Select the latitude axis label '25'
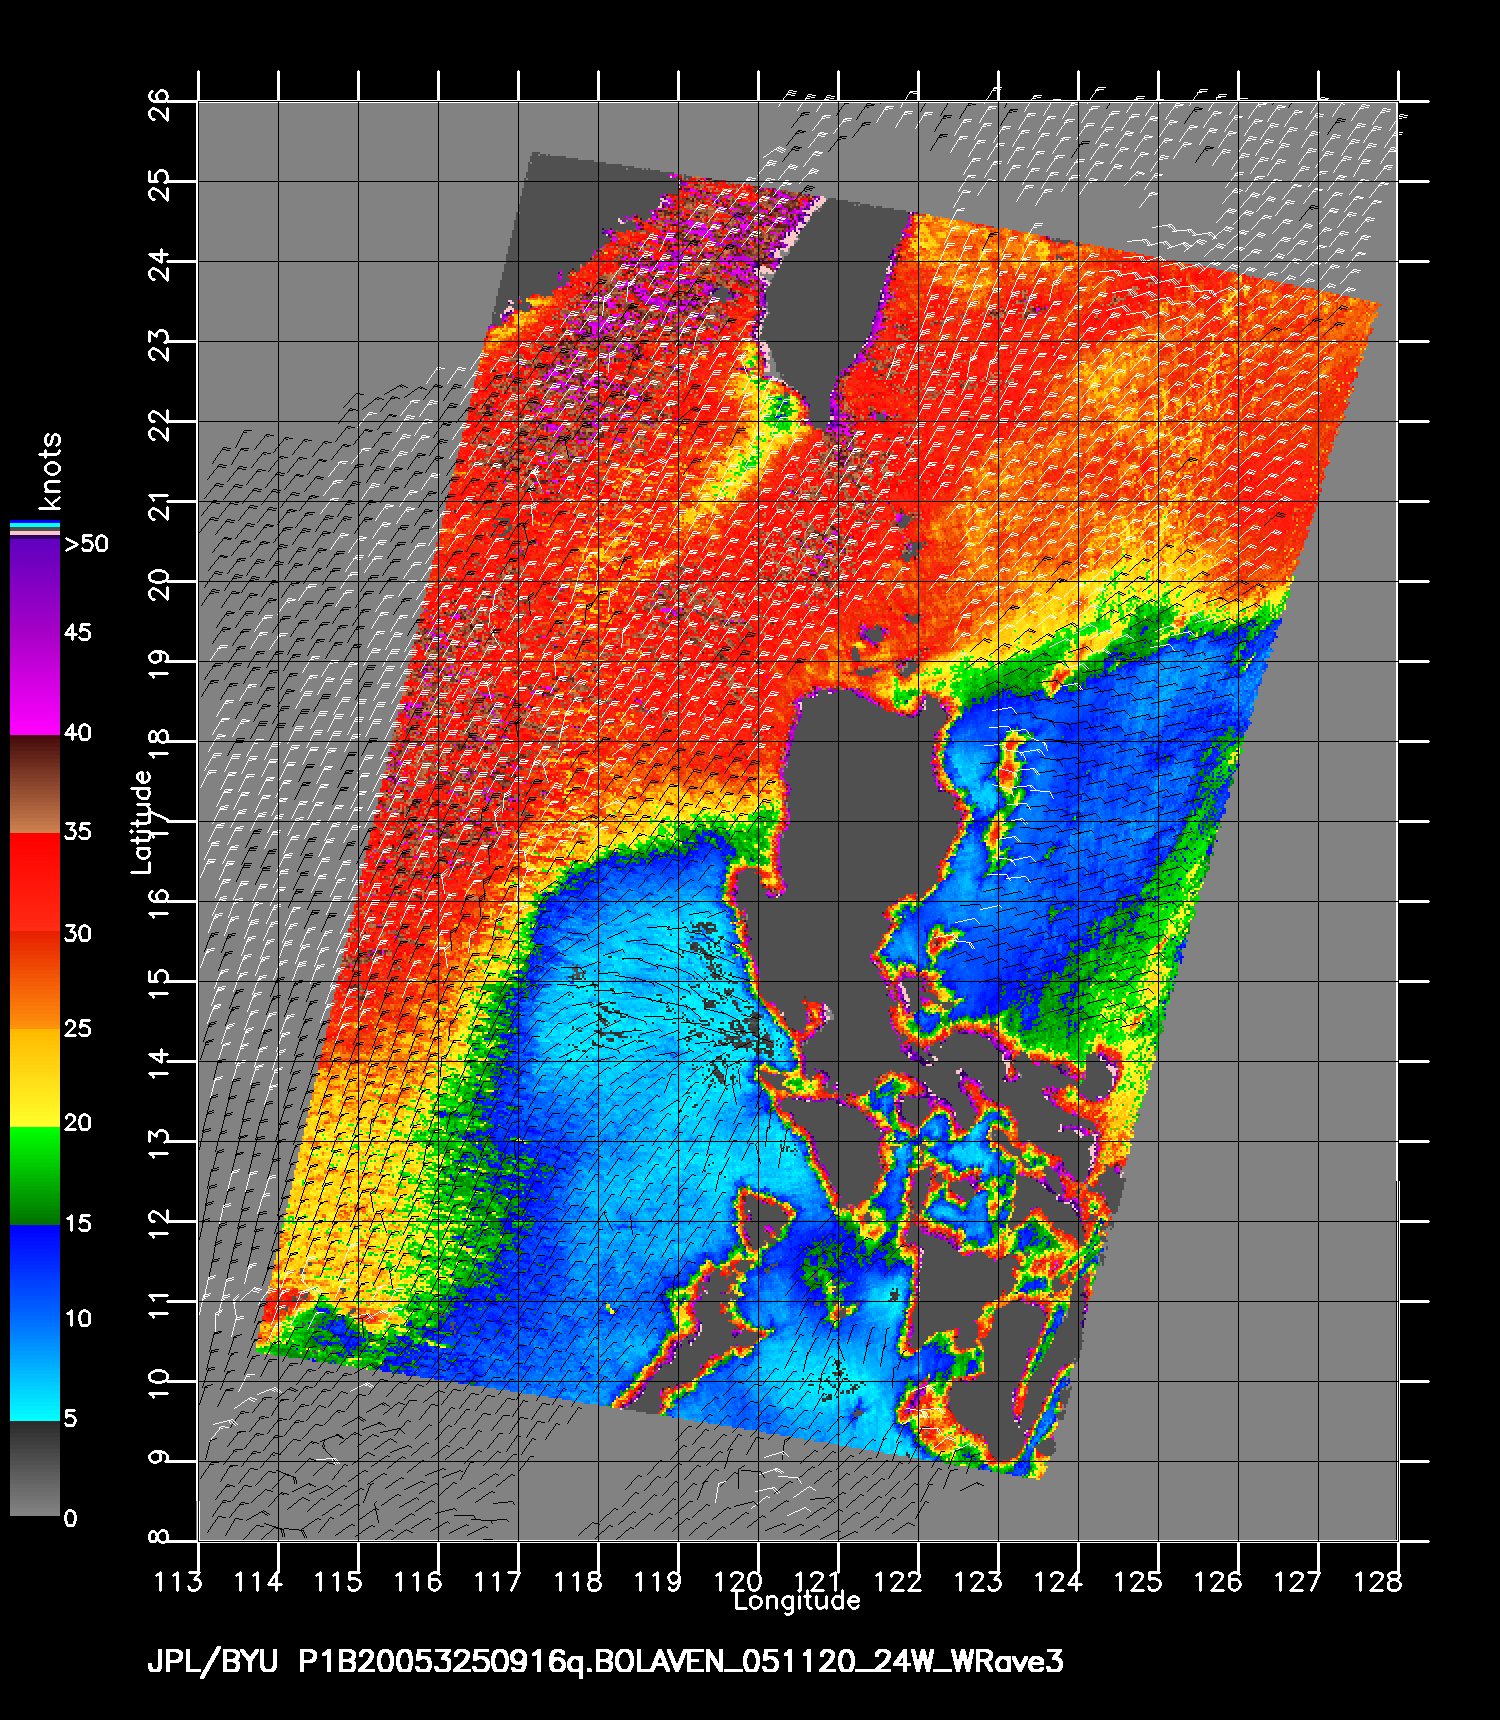The image size is (1500, 1720). pos(160,184)
